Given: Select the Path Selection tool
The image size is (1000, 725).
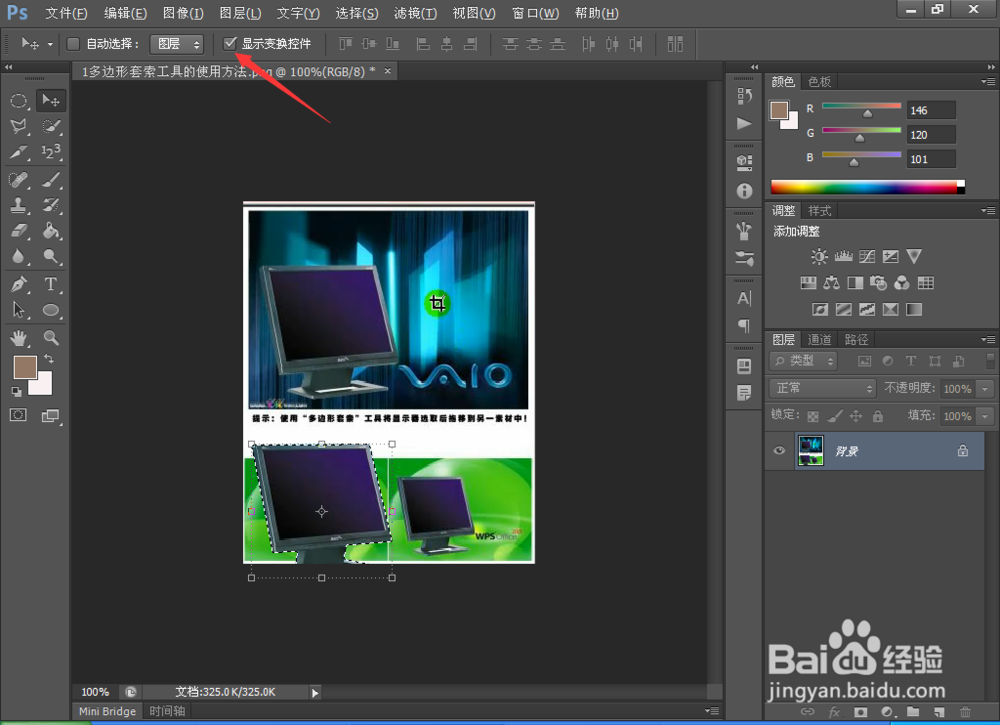Looking at the screenshot, I should coord(18,310).
